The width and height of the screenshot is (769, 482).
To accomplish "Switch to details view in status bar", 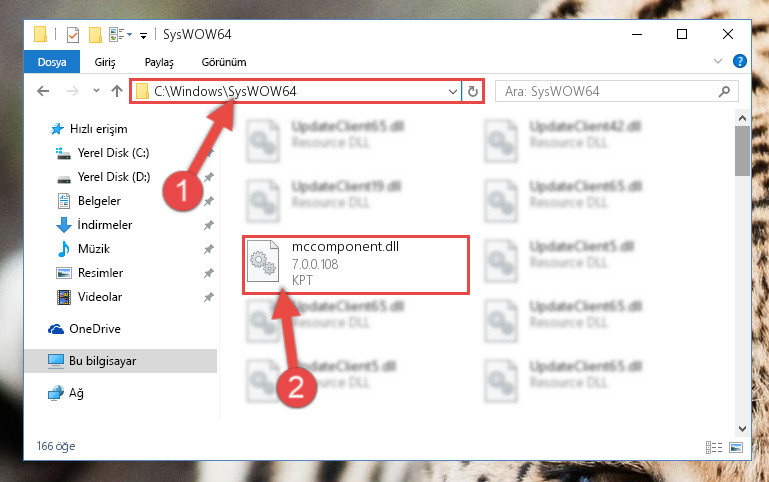I will [714, 447].
